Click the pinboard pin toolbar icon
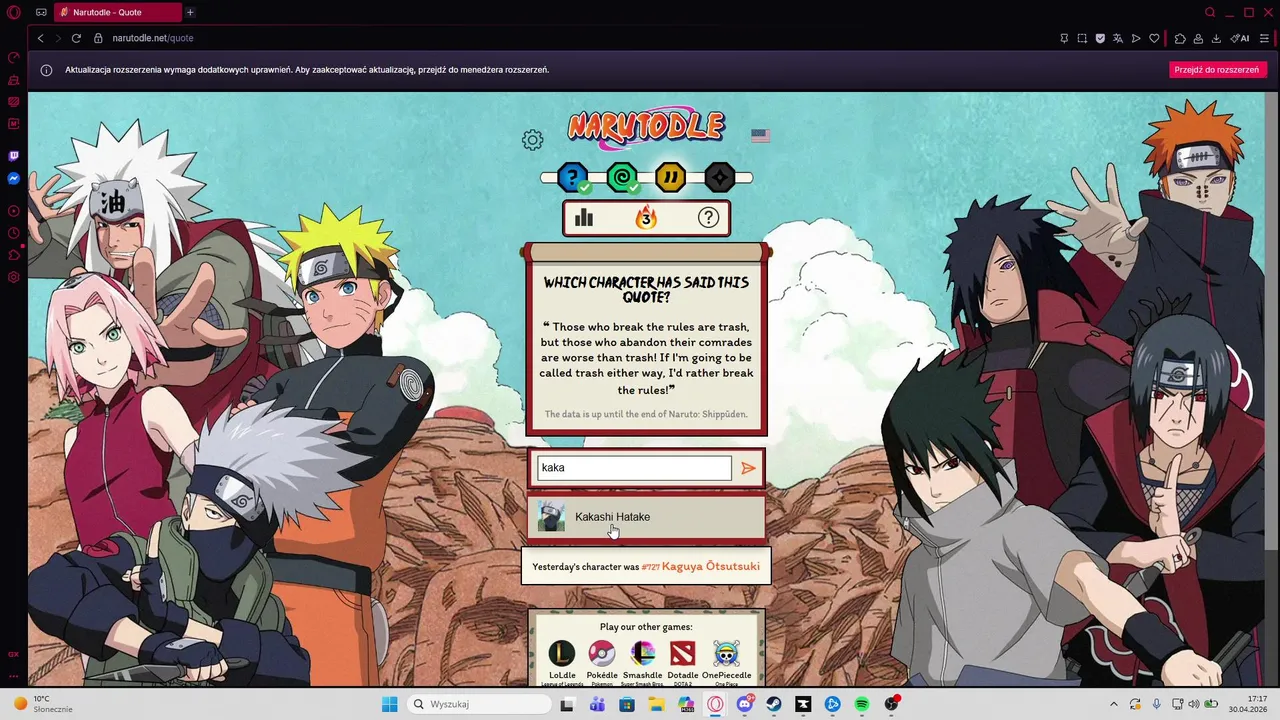The width and height of the screenshot is (1280, 720). (1064, 38)
